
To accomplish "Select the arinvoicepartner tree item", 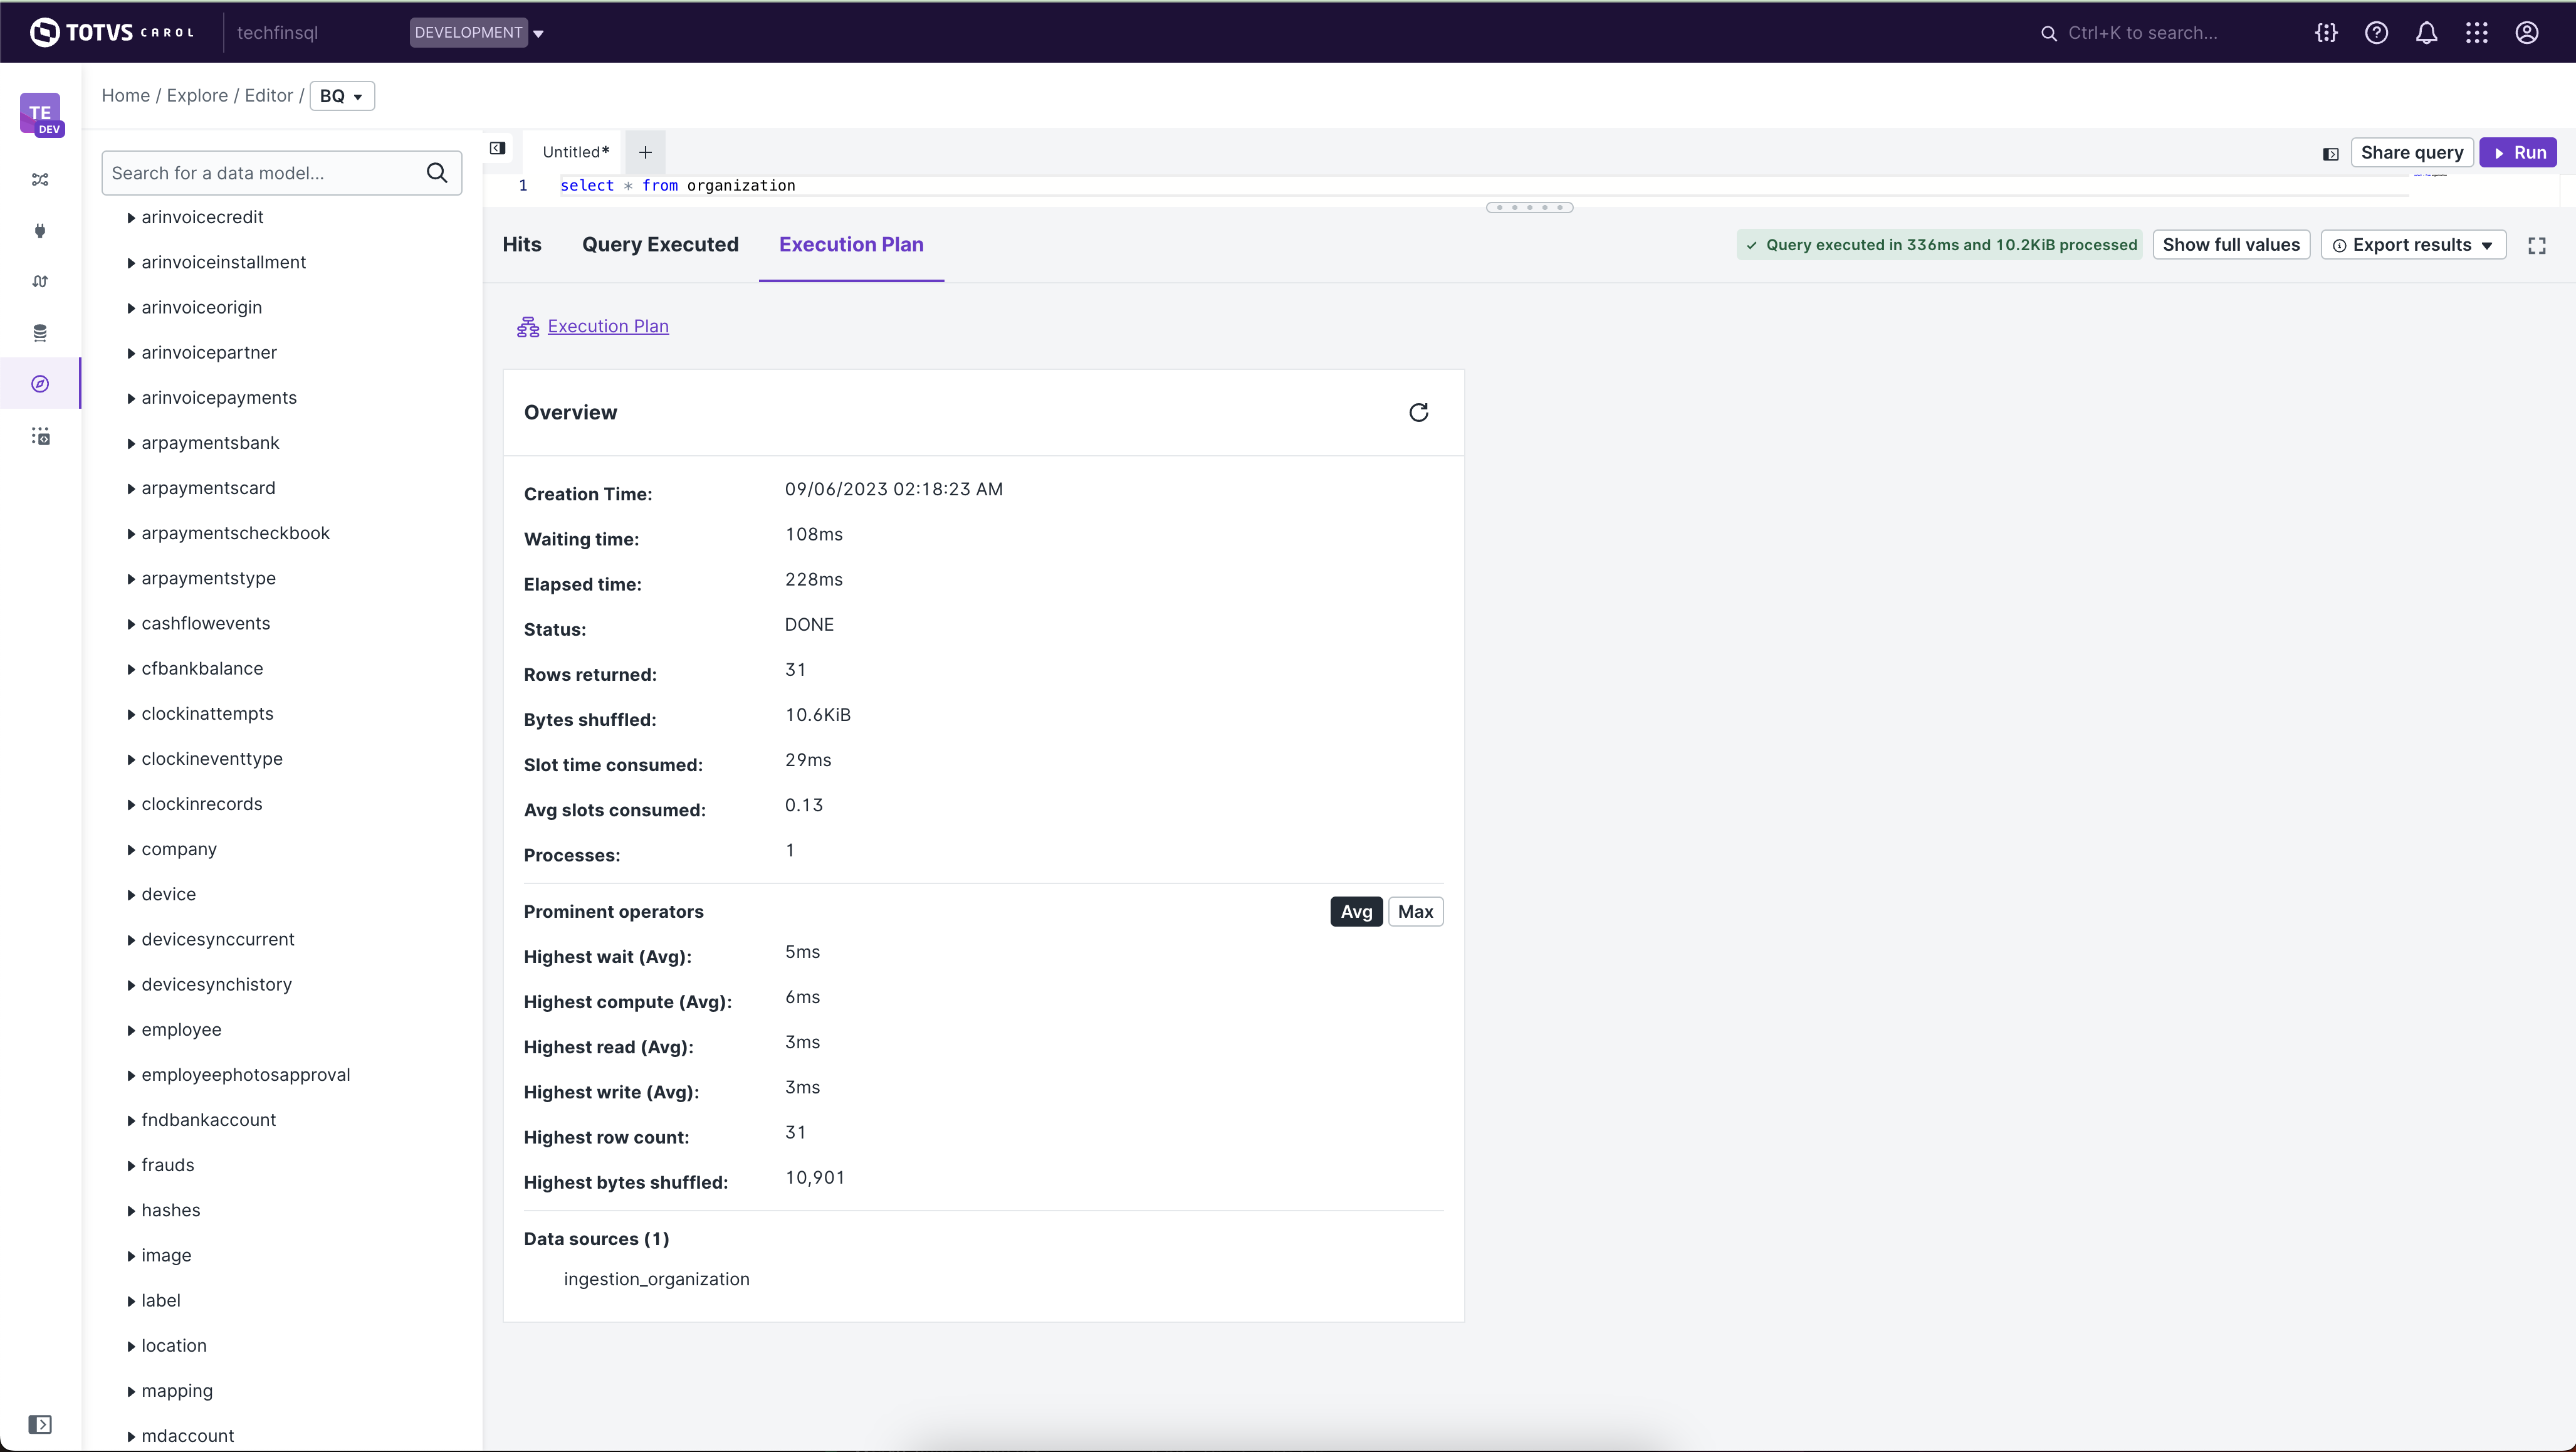I will tap(209, 353).
